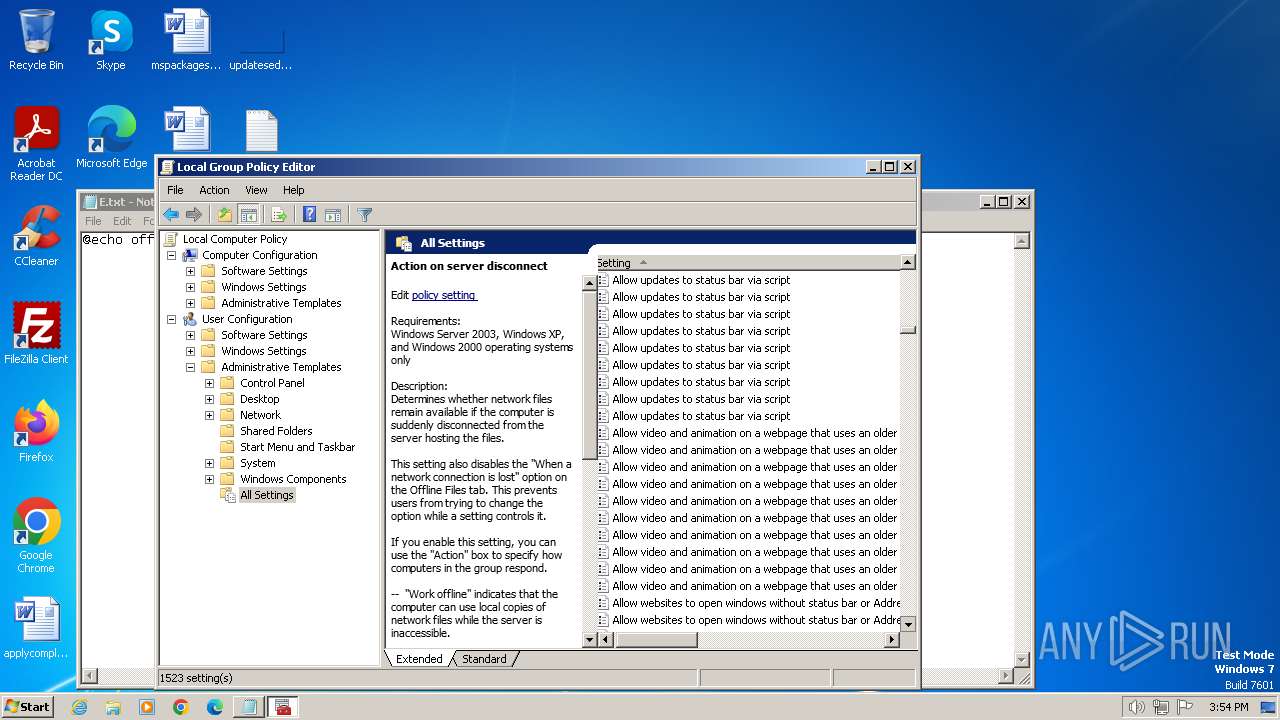This screenshot has width=1280, height=720.
Task: Expand Software Settings under Computer Configuration
Action: coord(190,271)
